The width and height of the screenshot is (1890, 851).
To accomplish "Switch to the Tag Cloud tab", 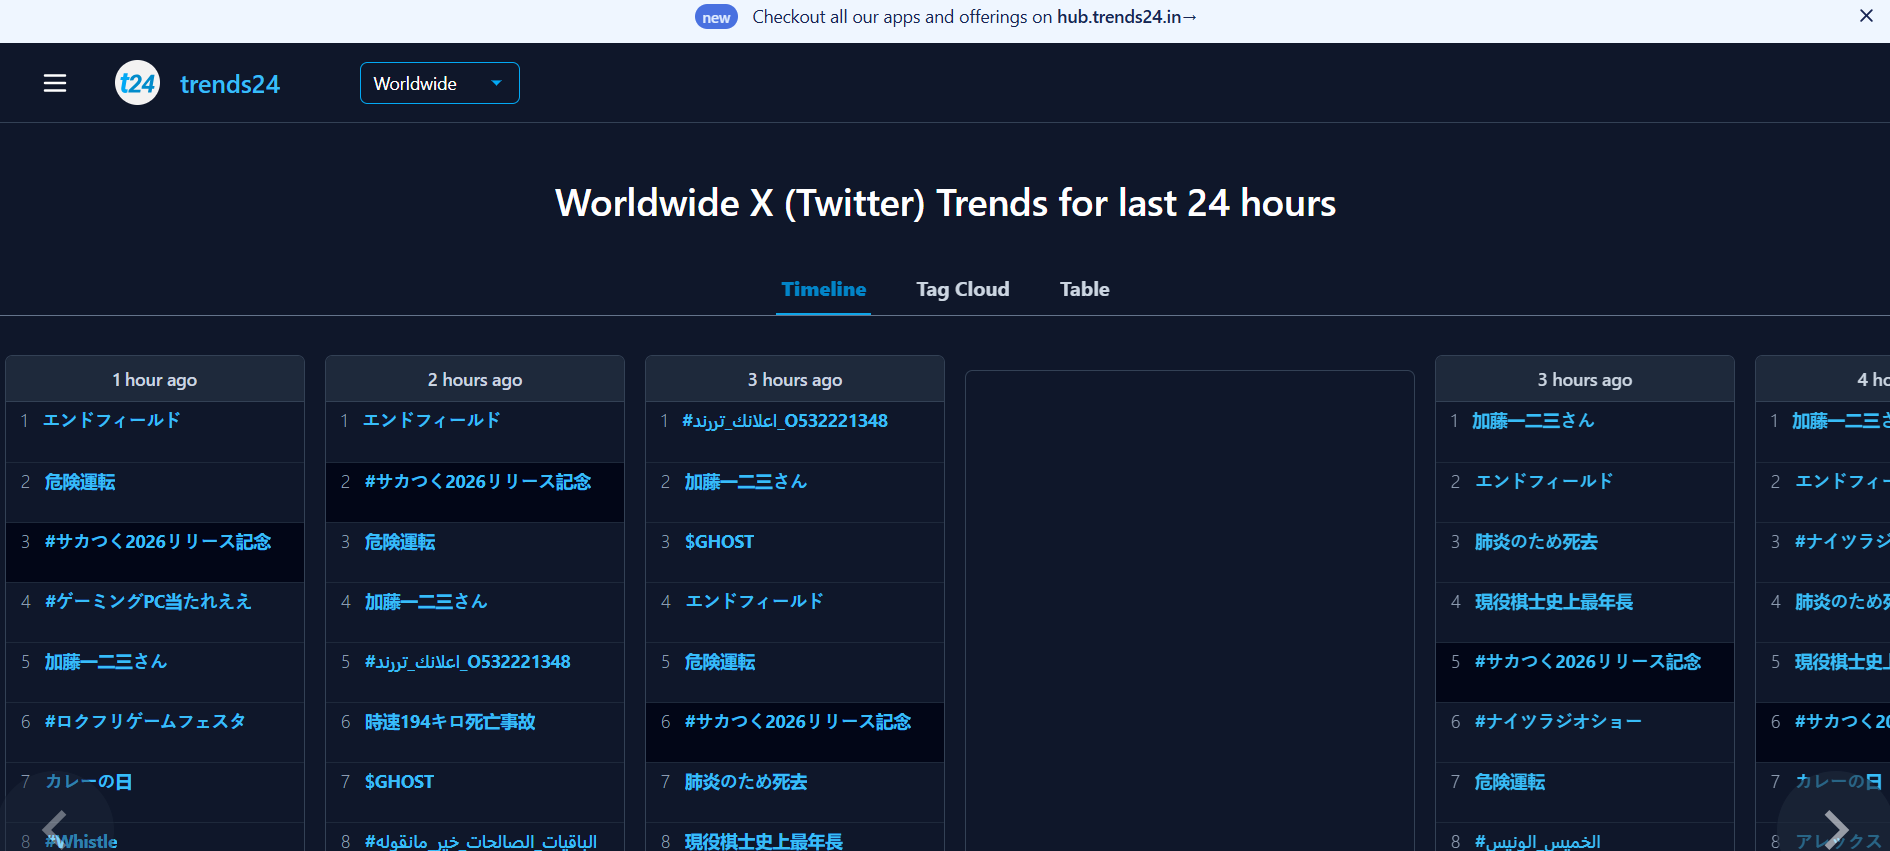I will [x=963, y=289].
